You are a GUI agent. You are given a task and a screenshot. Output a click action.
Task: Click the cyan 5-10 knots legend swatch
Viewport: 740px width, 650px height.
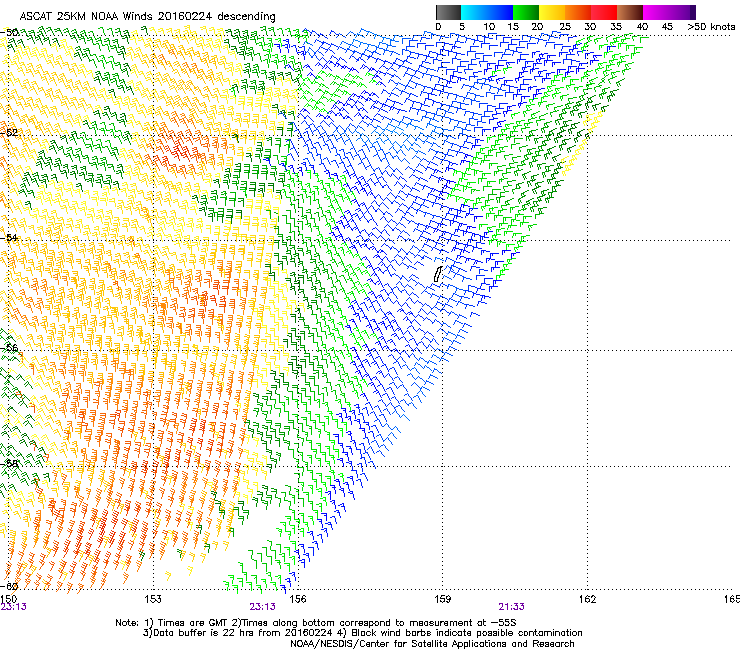click(474, 12)
